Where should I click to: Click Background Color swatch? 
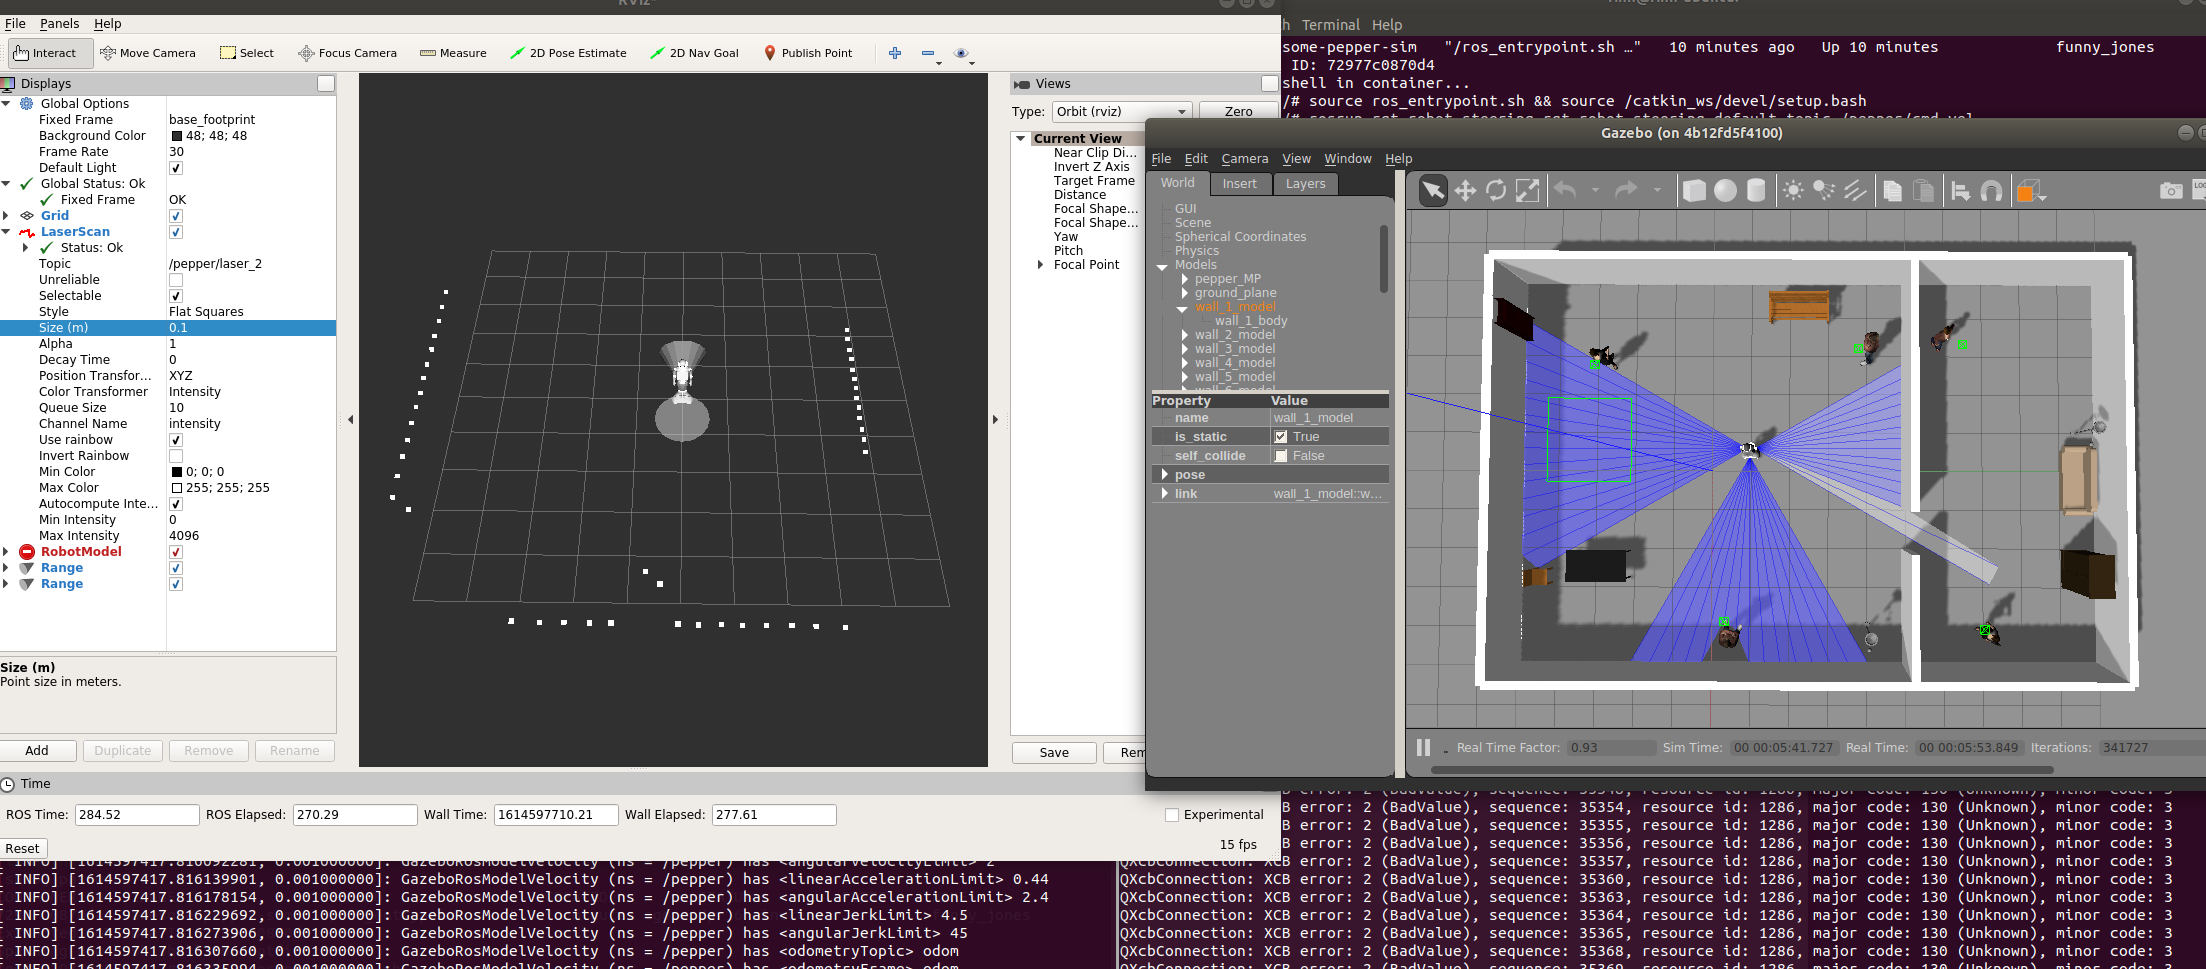[x=177, y=136]
